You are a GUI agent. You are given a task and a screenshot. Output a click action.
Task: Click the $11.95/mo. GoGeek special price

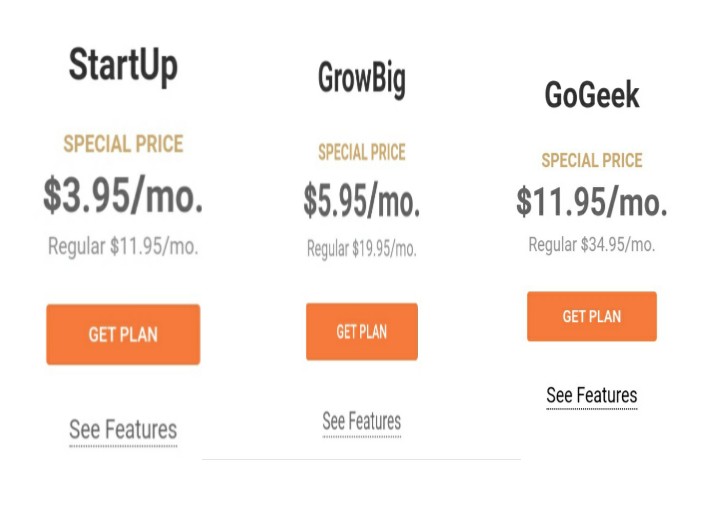(x=592, y=202)
